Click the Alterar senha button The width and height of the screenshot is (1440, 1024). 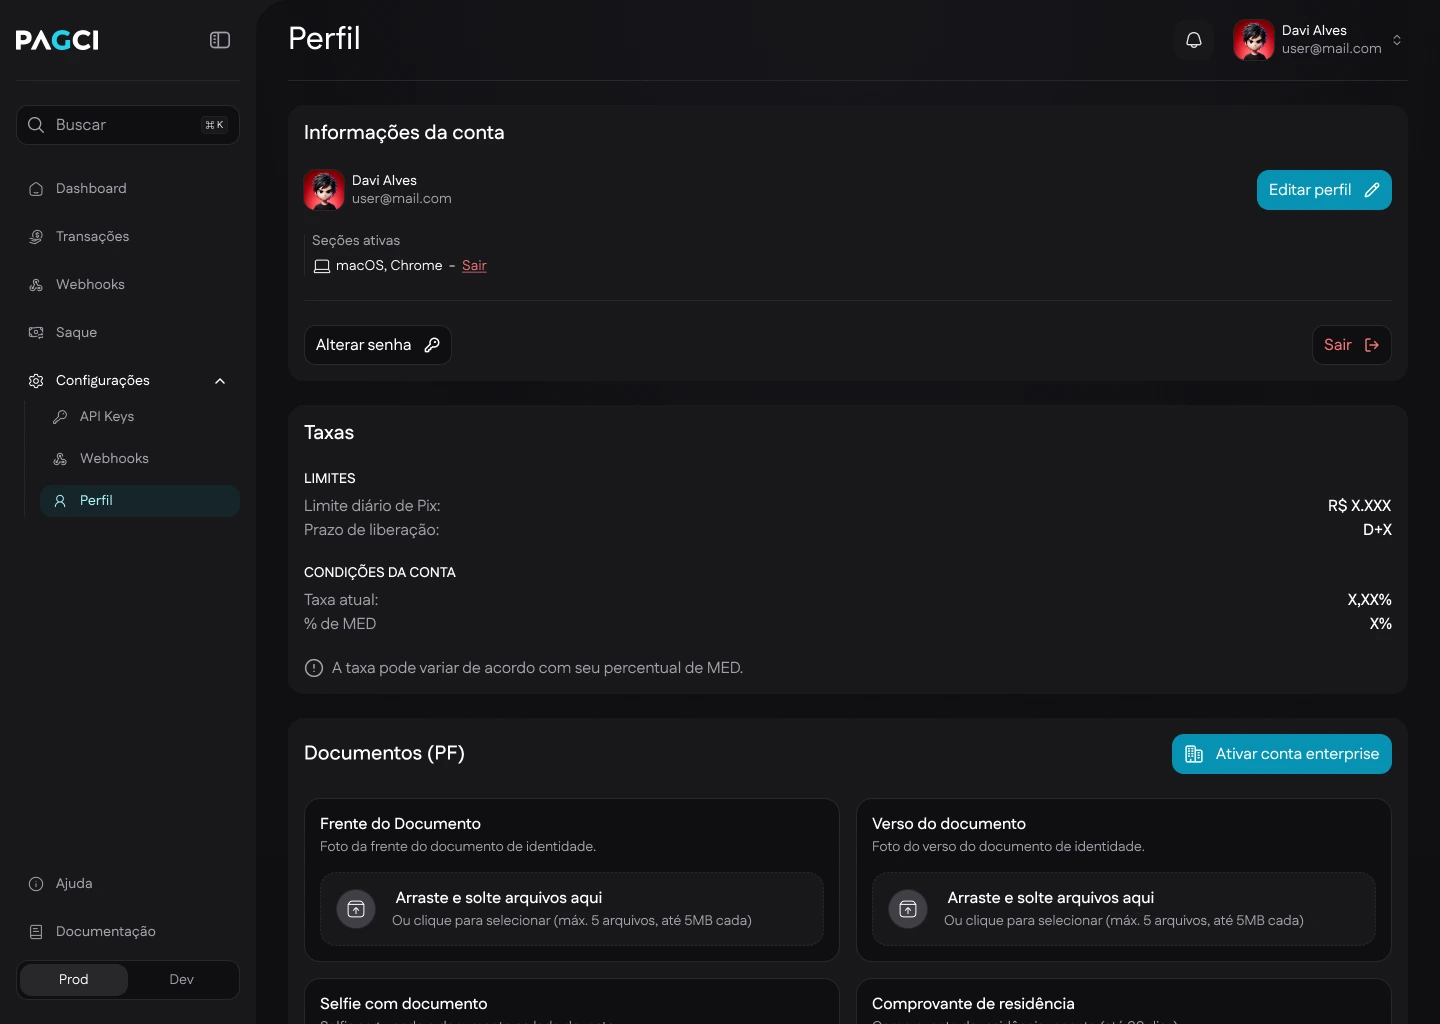(x=378, y=345)
